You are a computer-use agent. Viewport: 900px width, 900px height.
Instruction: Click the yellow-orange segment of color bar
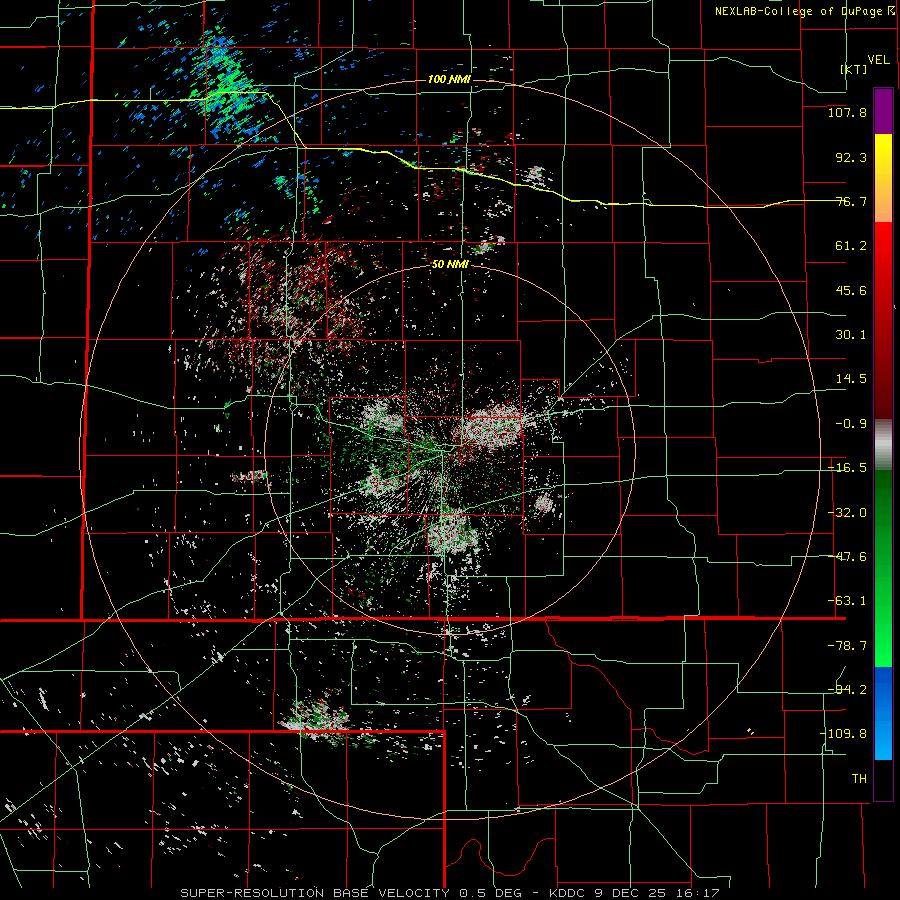883,178
